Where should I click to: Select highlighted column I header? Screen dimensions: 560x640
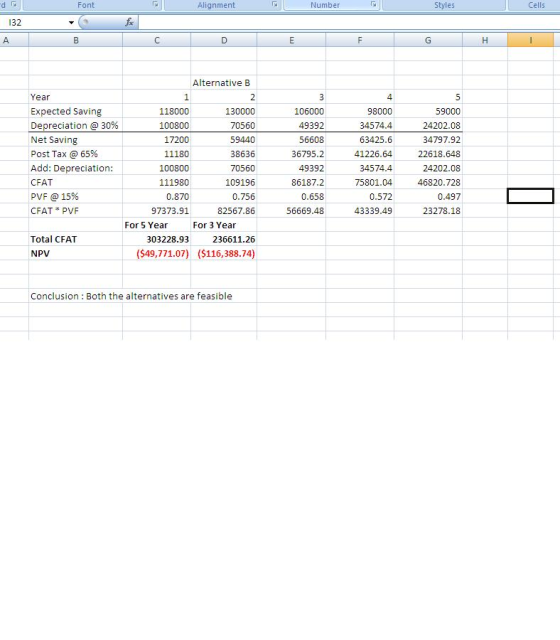tap(531, 40)
